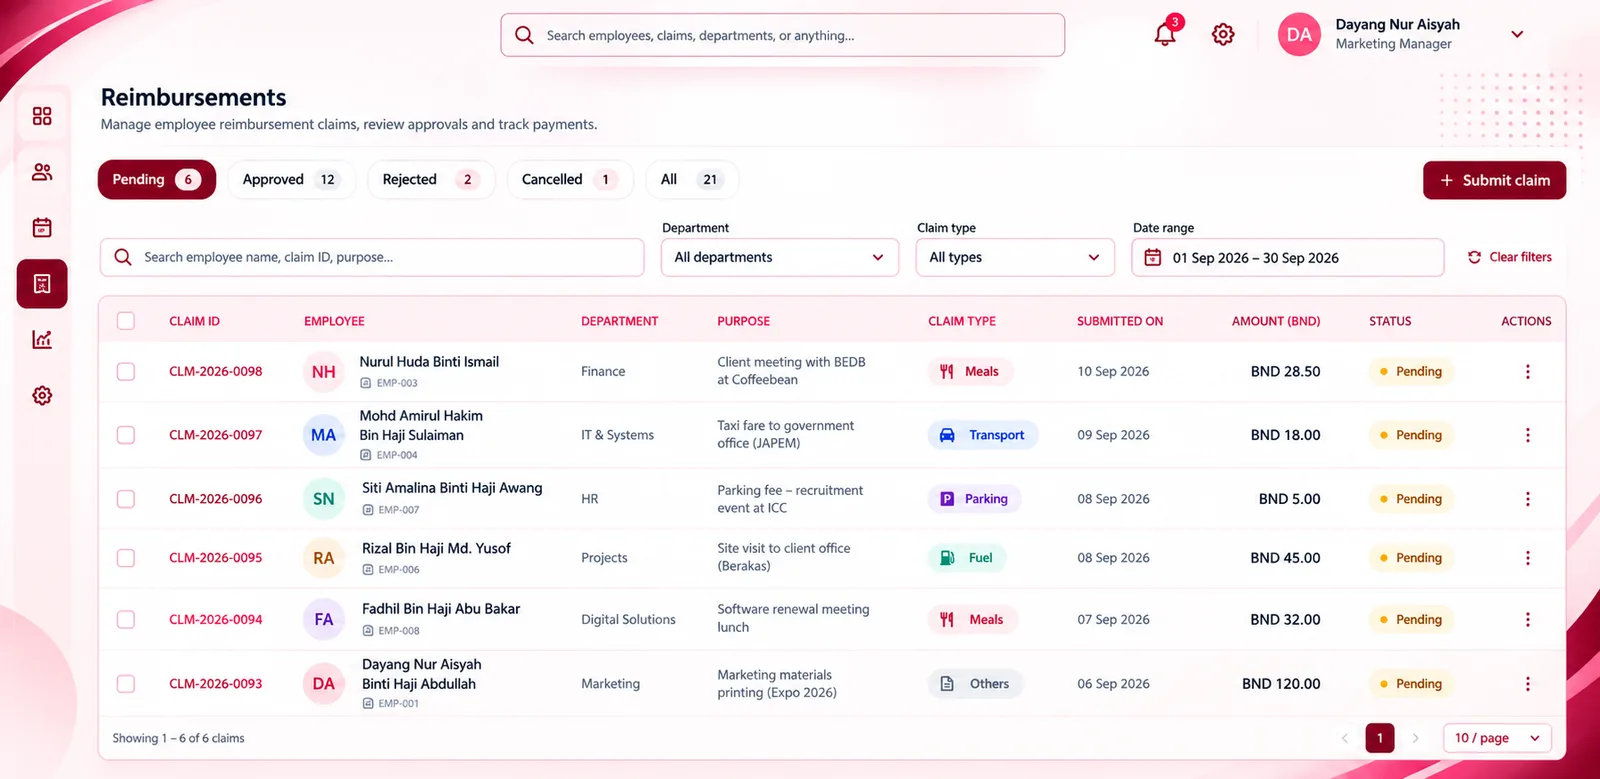Open the notifications bell
Image resolution: width=1600 pixels, height=779 pixels.
tap(1165, 34)
